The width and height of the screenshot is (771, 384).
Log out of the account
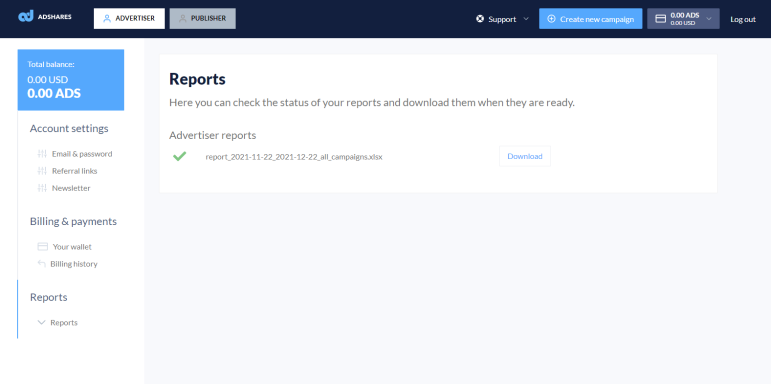[743, 19]
